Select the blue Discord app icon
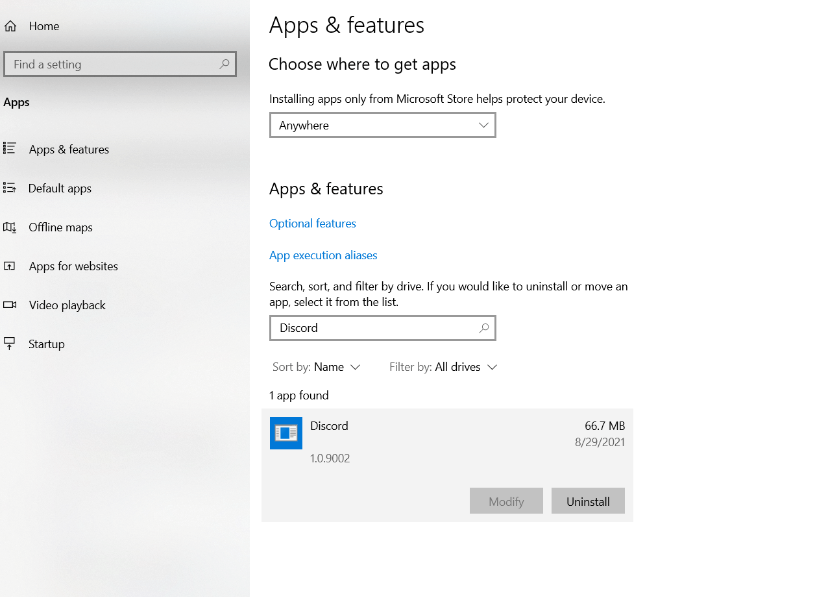 tap(286, 432)
